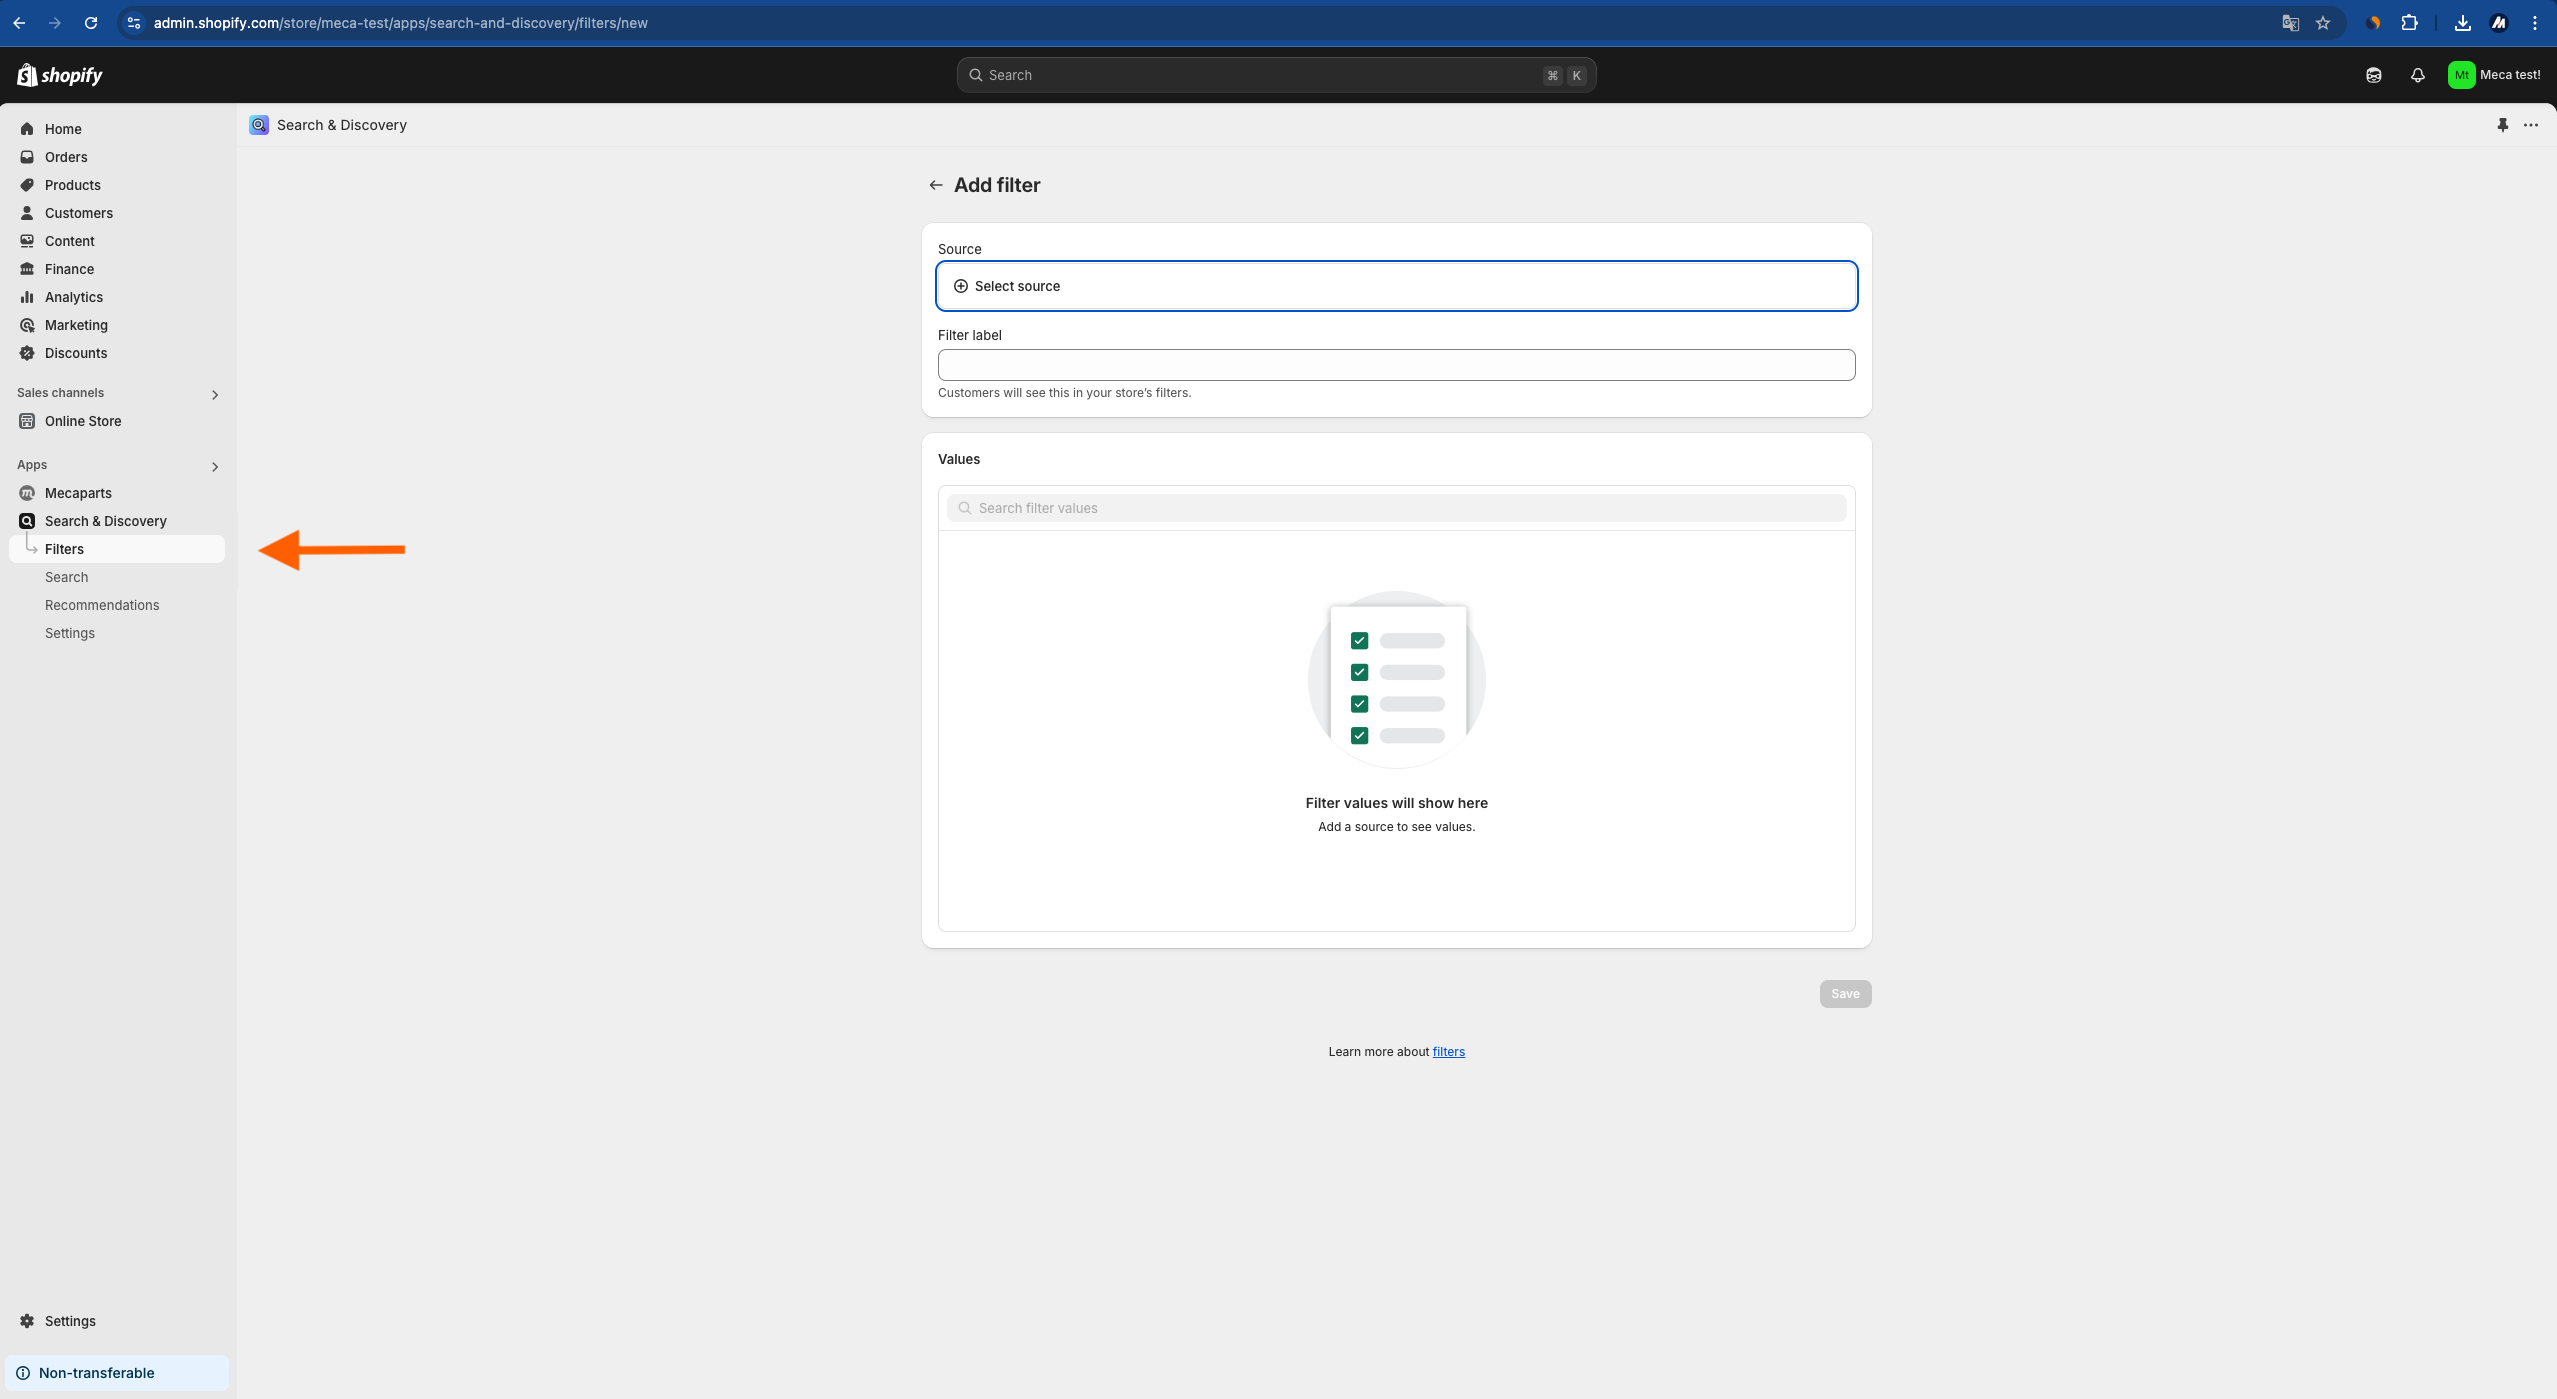Bookmark this page with star icon
The width and height of the screenshot is (2557, 1399).
(x=2323, y=23)
